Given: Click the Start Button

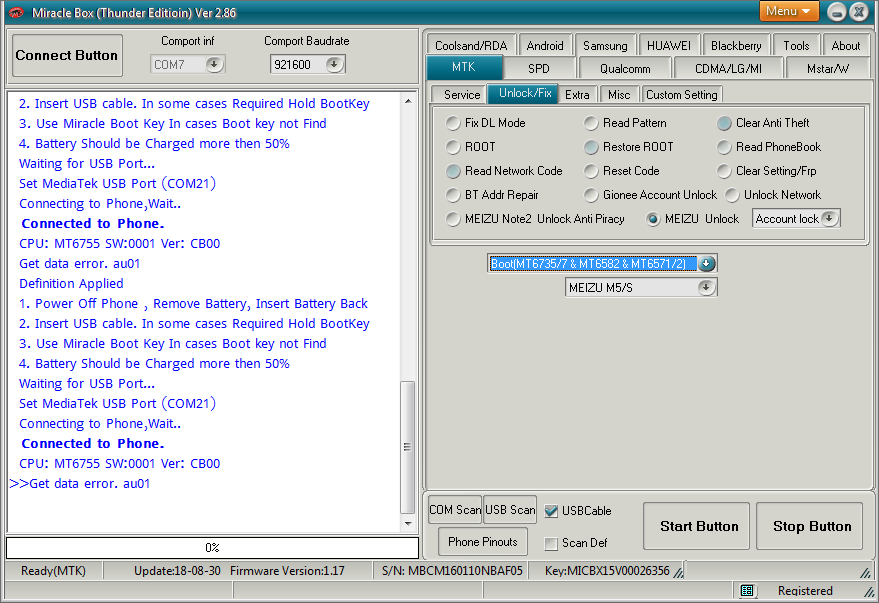Looking at the screenshot, I should click(x=696, y=526).
